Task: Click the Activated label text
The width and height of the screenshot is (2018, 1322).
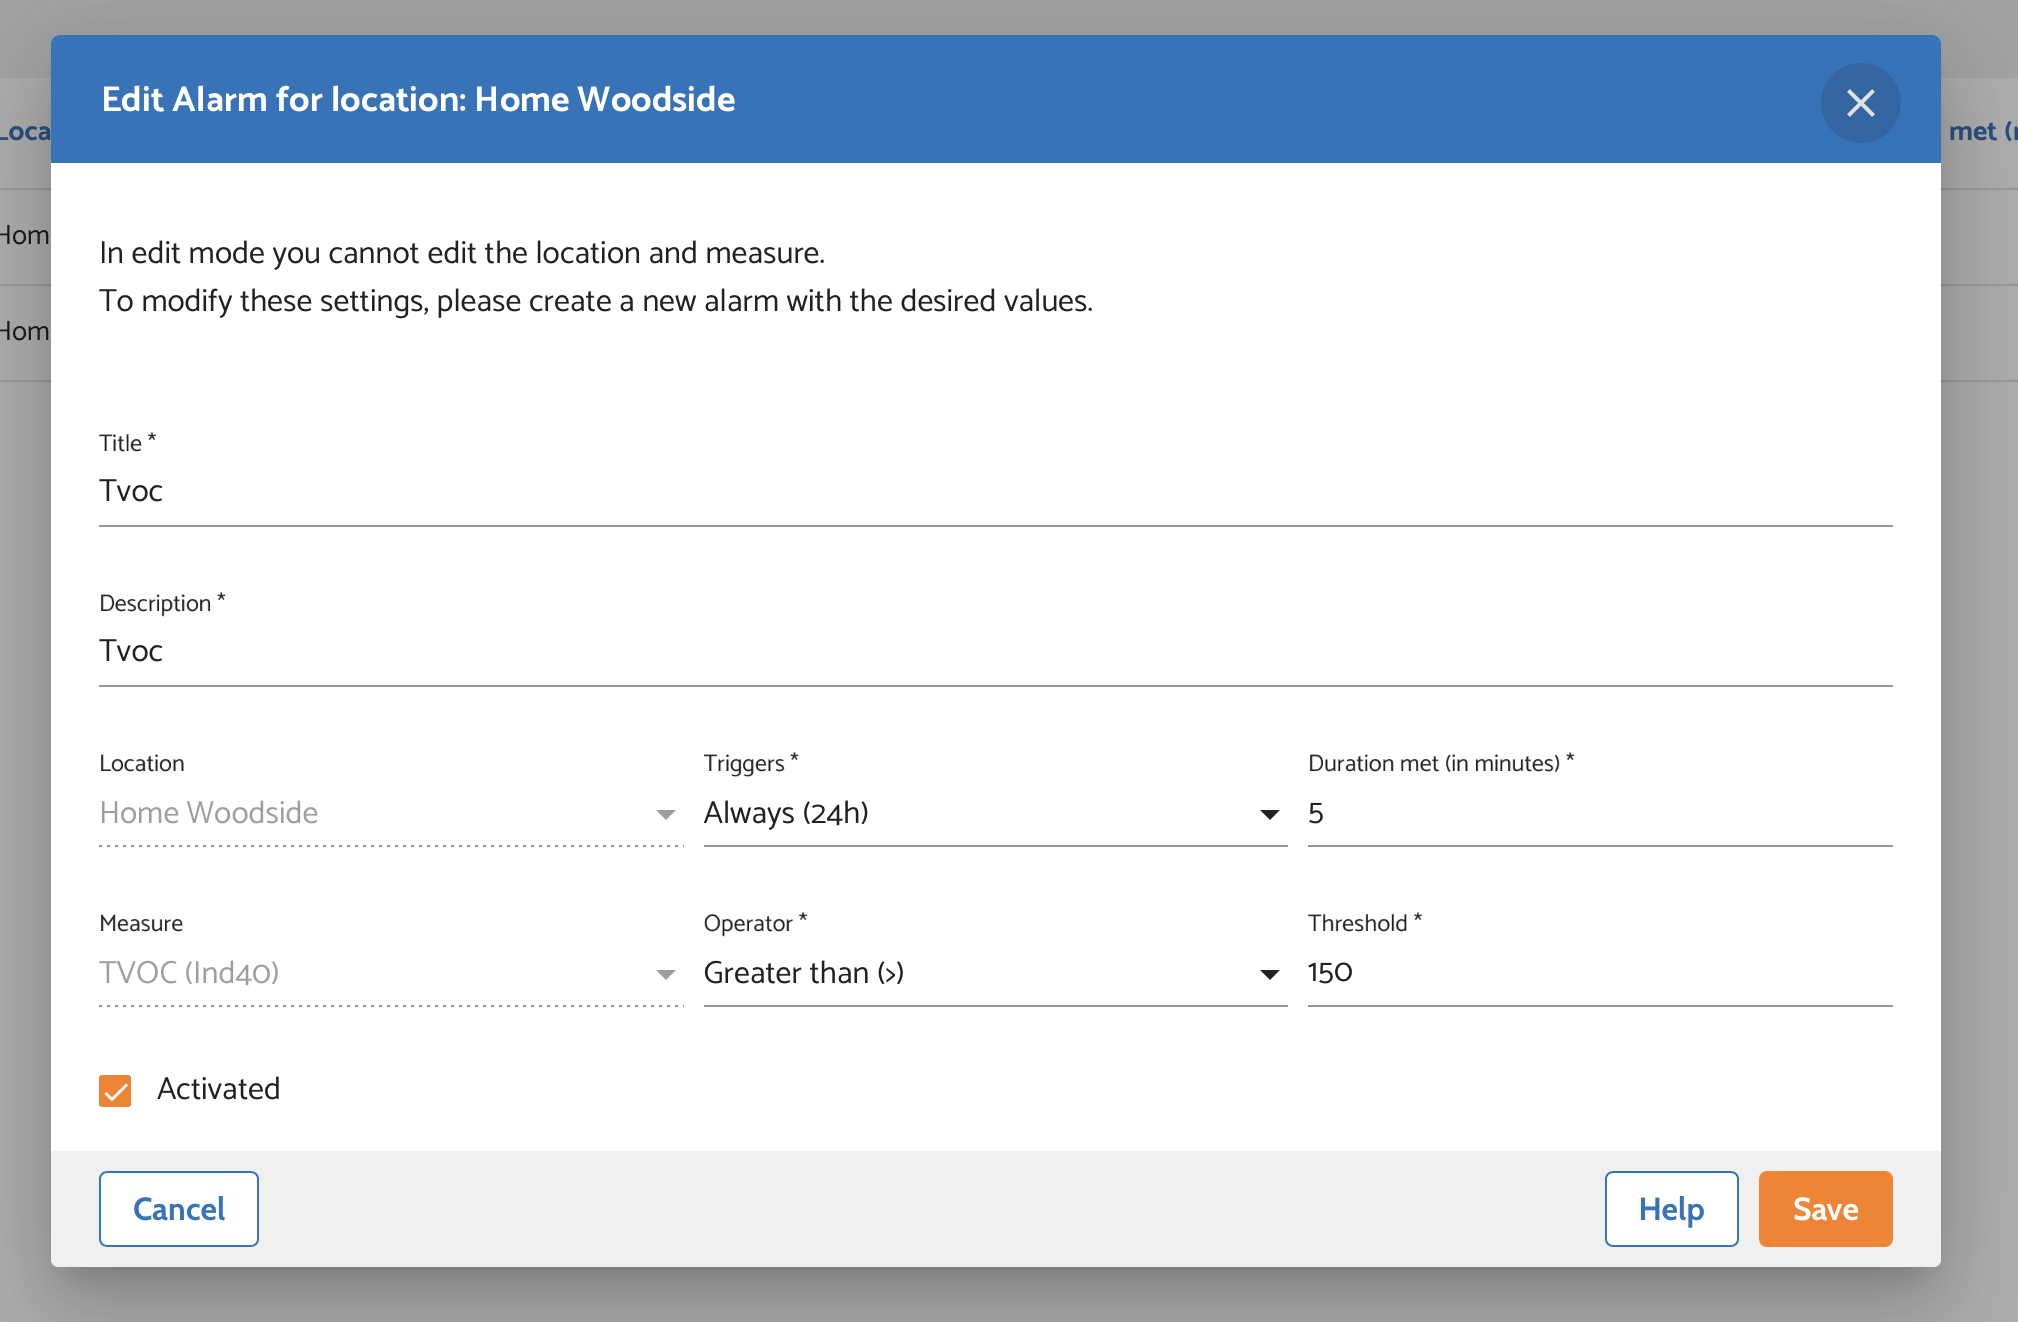Action: [x=218, y=1089]
